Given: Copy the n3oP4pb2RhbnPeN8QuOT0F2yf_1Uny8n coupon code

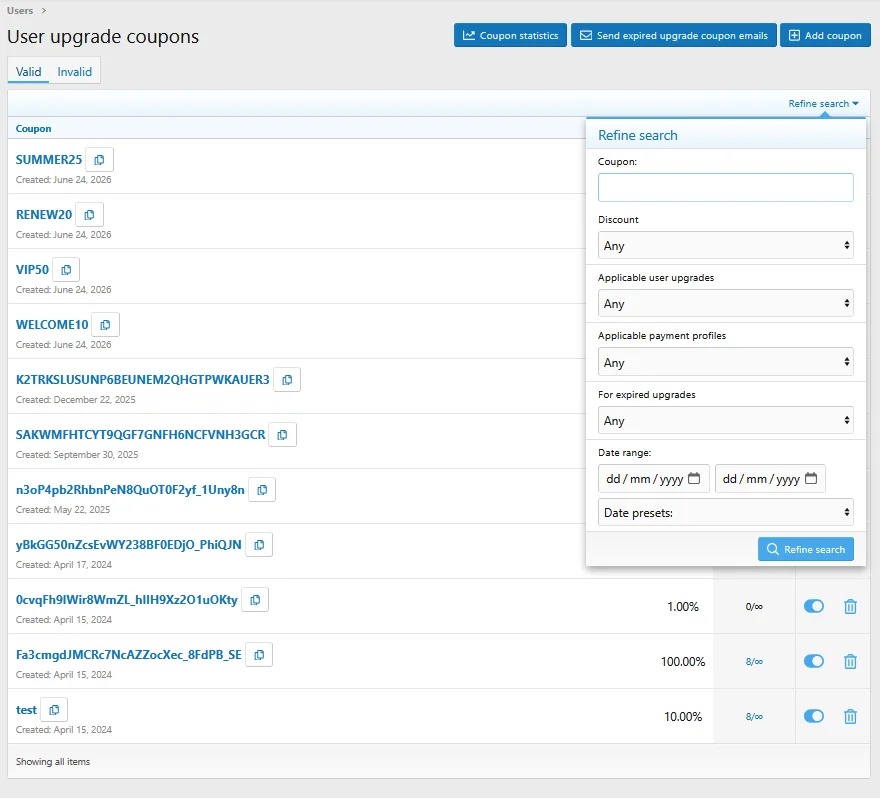Looking at the screenshot, I should click(262, 490).
